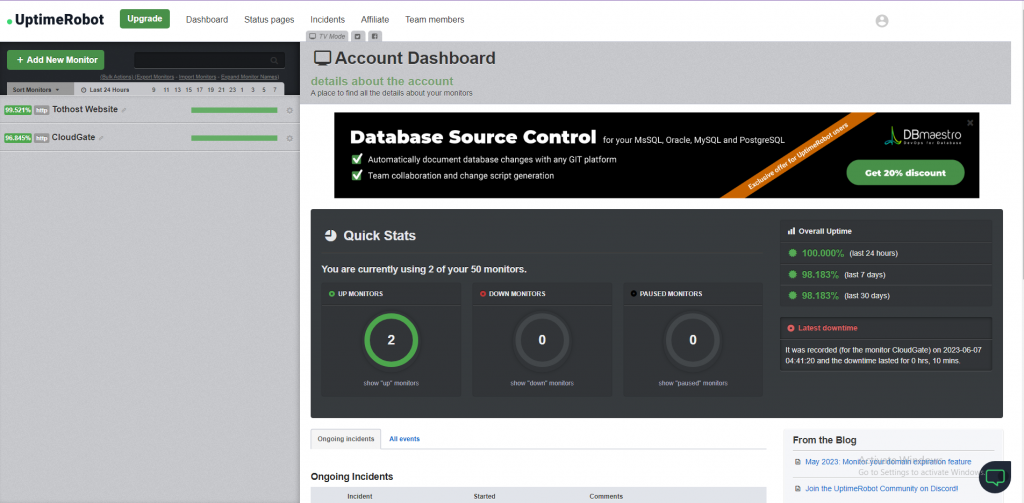
Task: Click the CloudGate uptime bar
Action: click(234, 138)
